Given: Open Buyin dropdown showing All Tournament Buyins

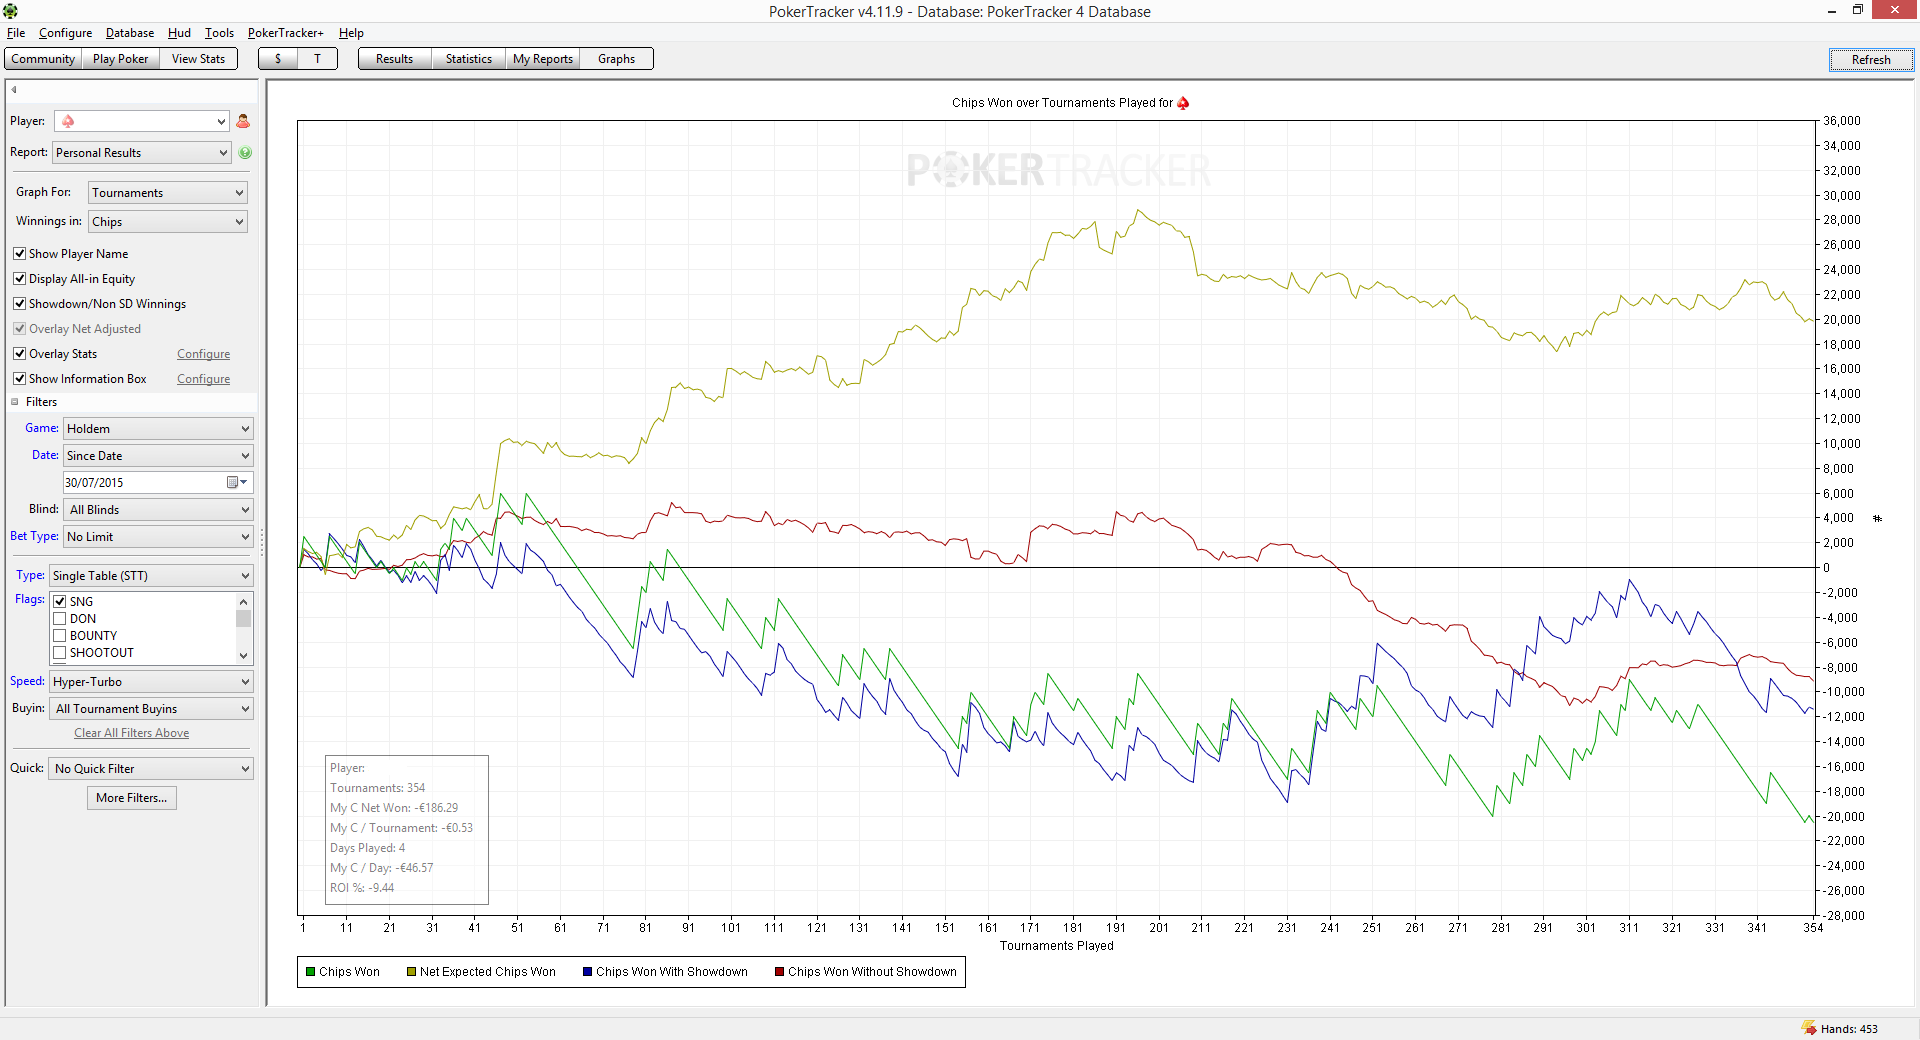Looking at the screenshot, I should point(151,709).
